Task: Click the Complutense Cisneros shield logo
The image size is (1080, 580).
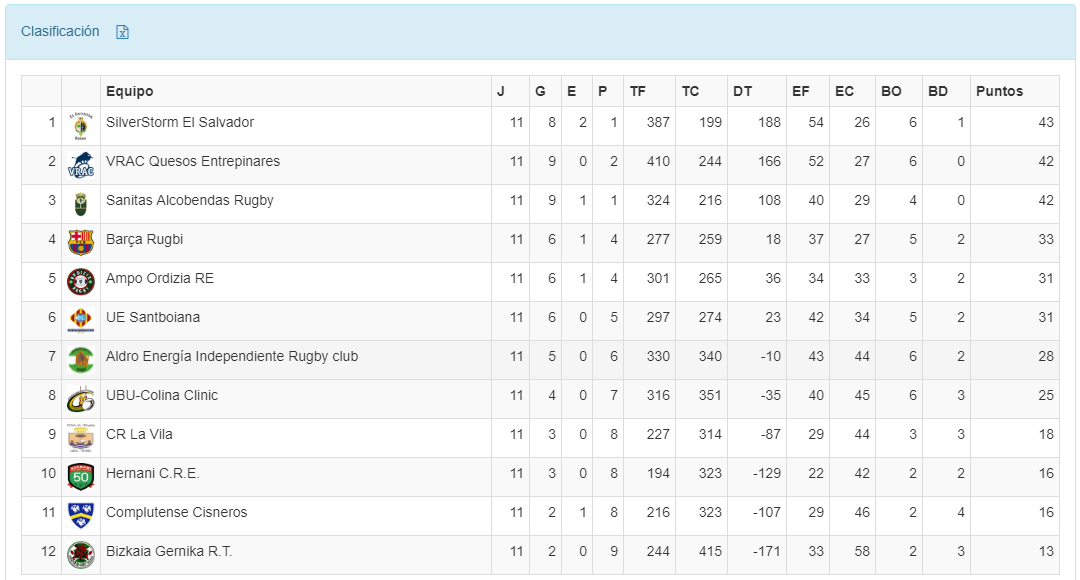Action: point(80,516)
